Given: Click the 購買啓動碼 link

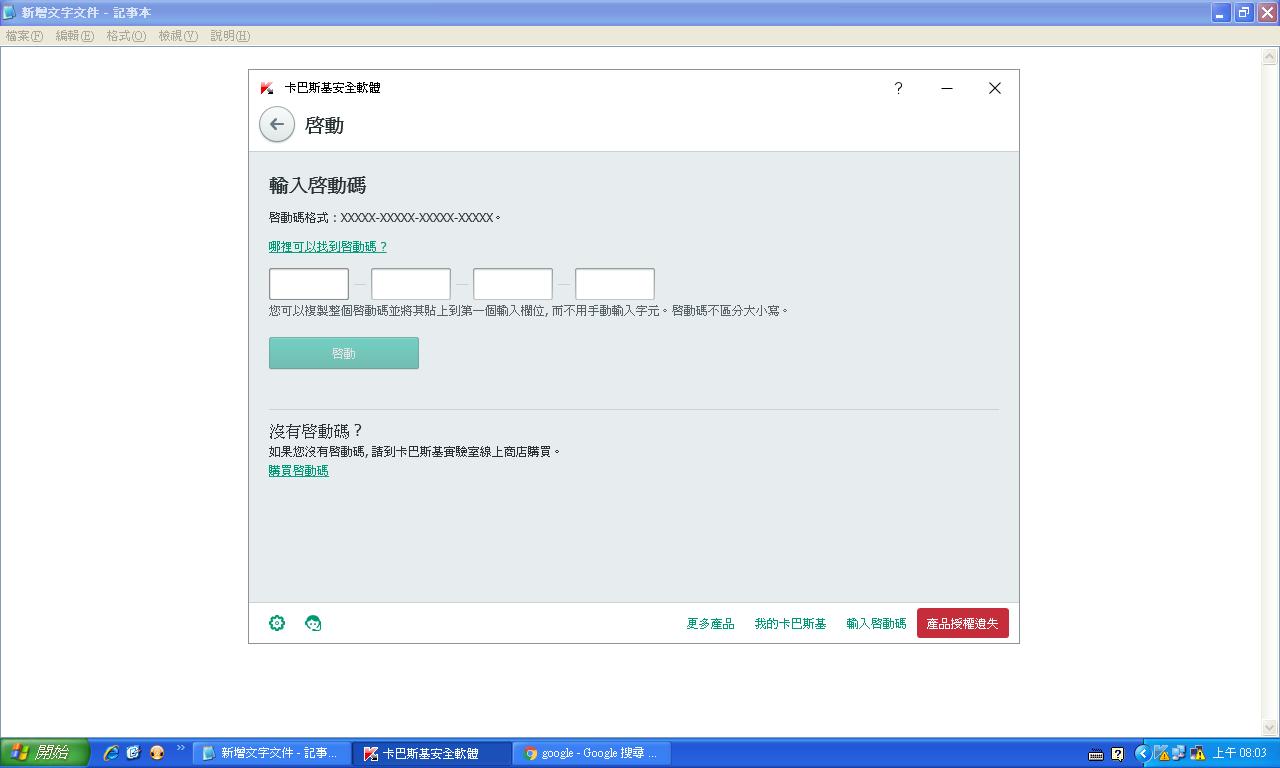Looking at the screenshot, I should (298, 471).
